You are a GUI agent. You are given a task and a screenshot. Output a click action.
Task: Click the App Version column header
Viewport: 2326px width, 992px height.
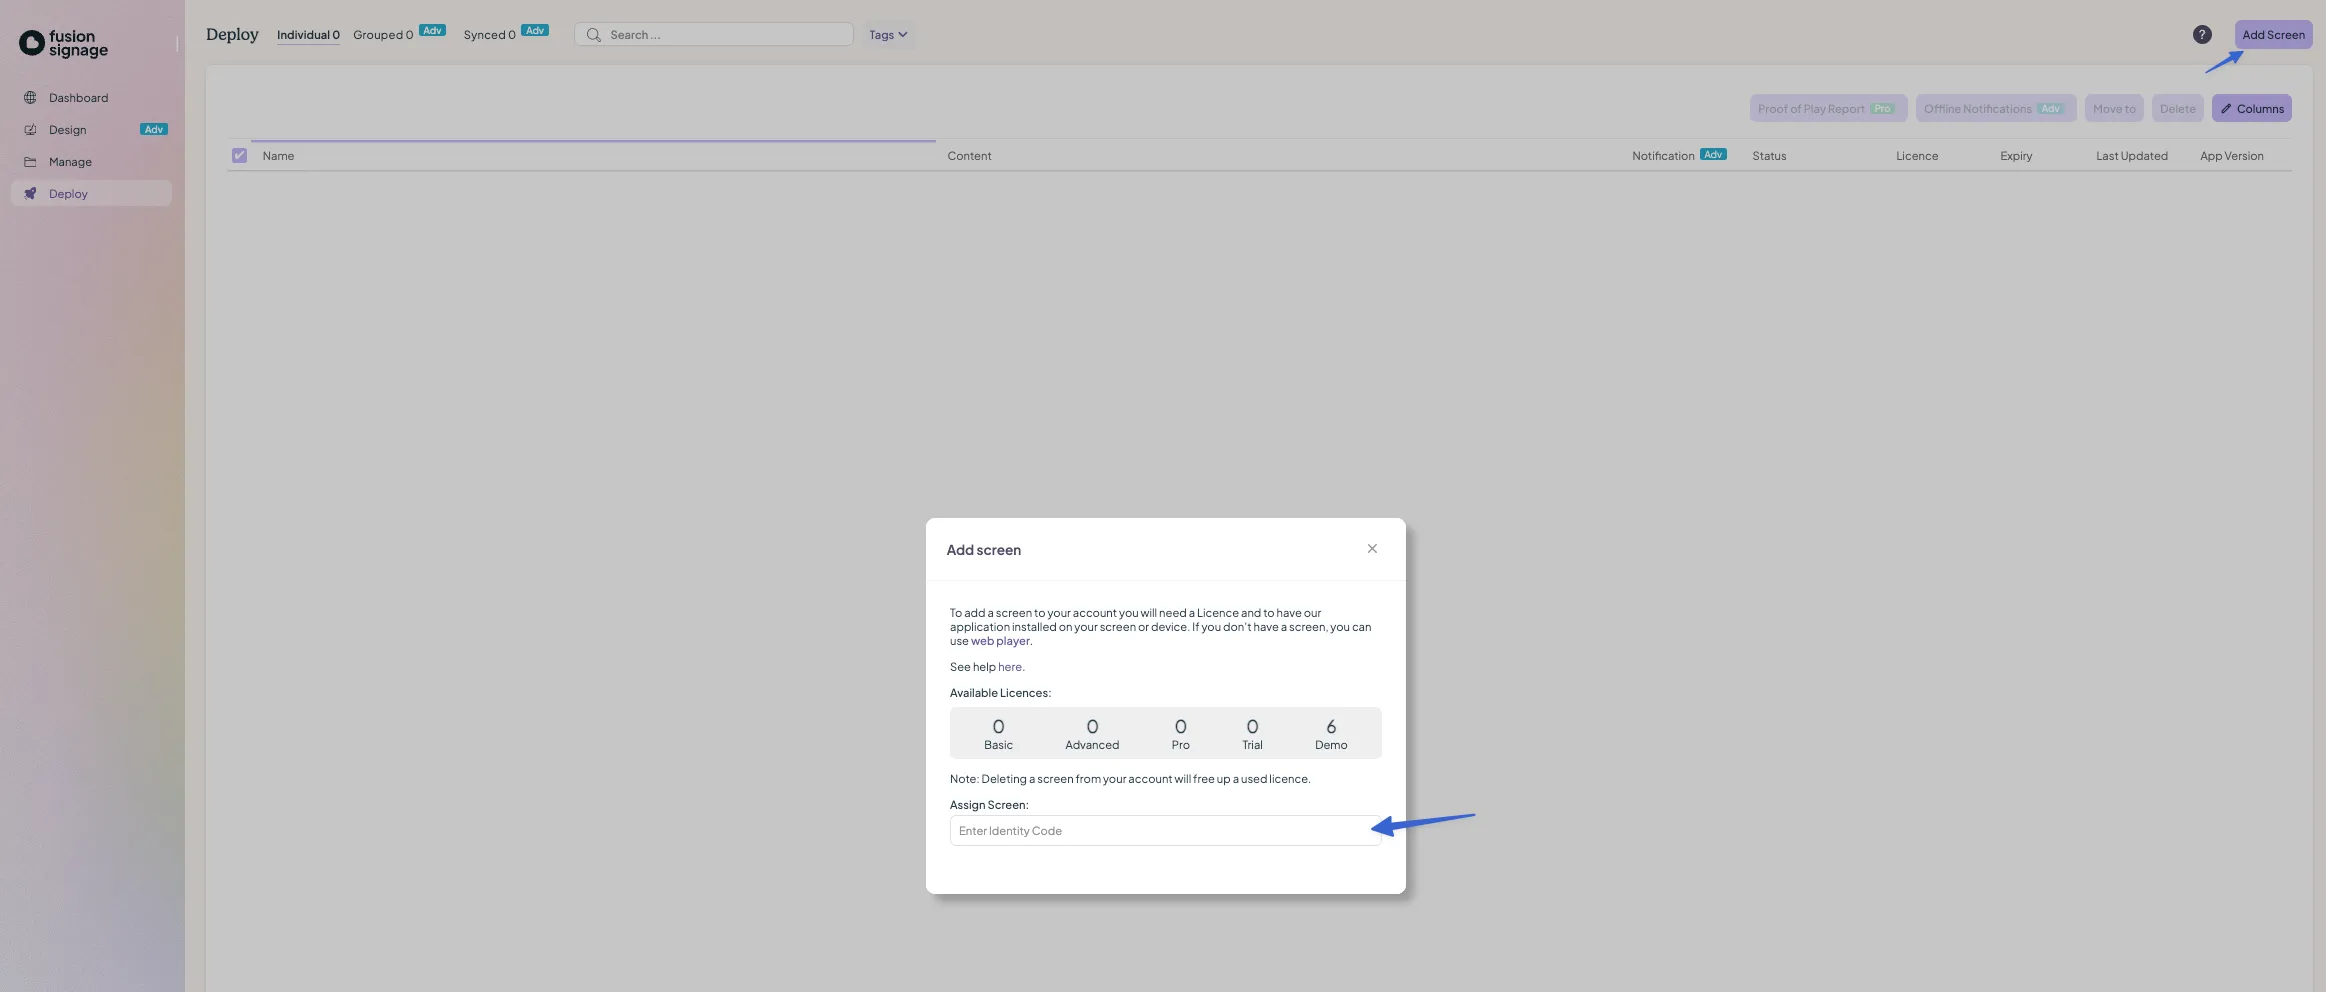click(2231, 156)
